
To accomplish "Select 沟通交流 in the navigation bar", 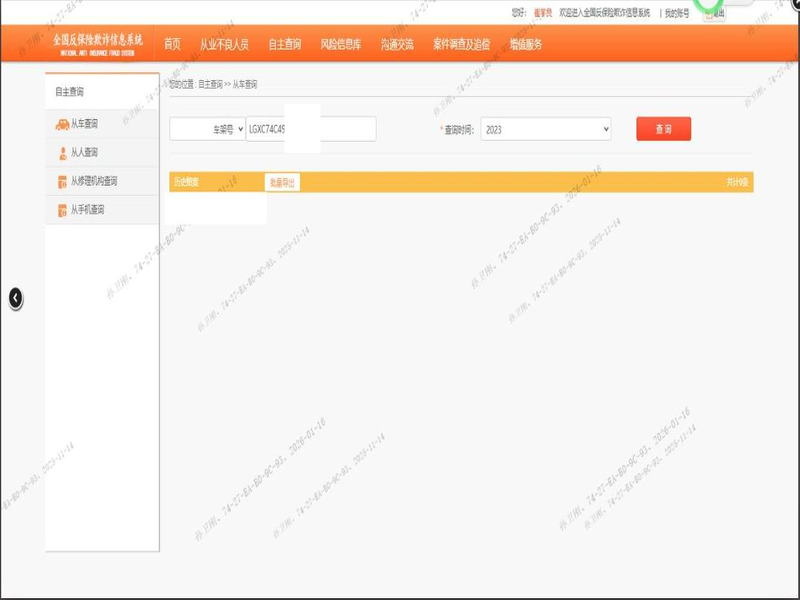I will [397, 44].
